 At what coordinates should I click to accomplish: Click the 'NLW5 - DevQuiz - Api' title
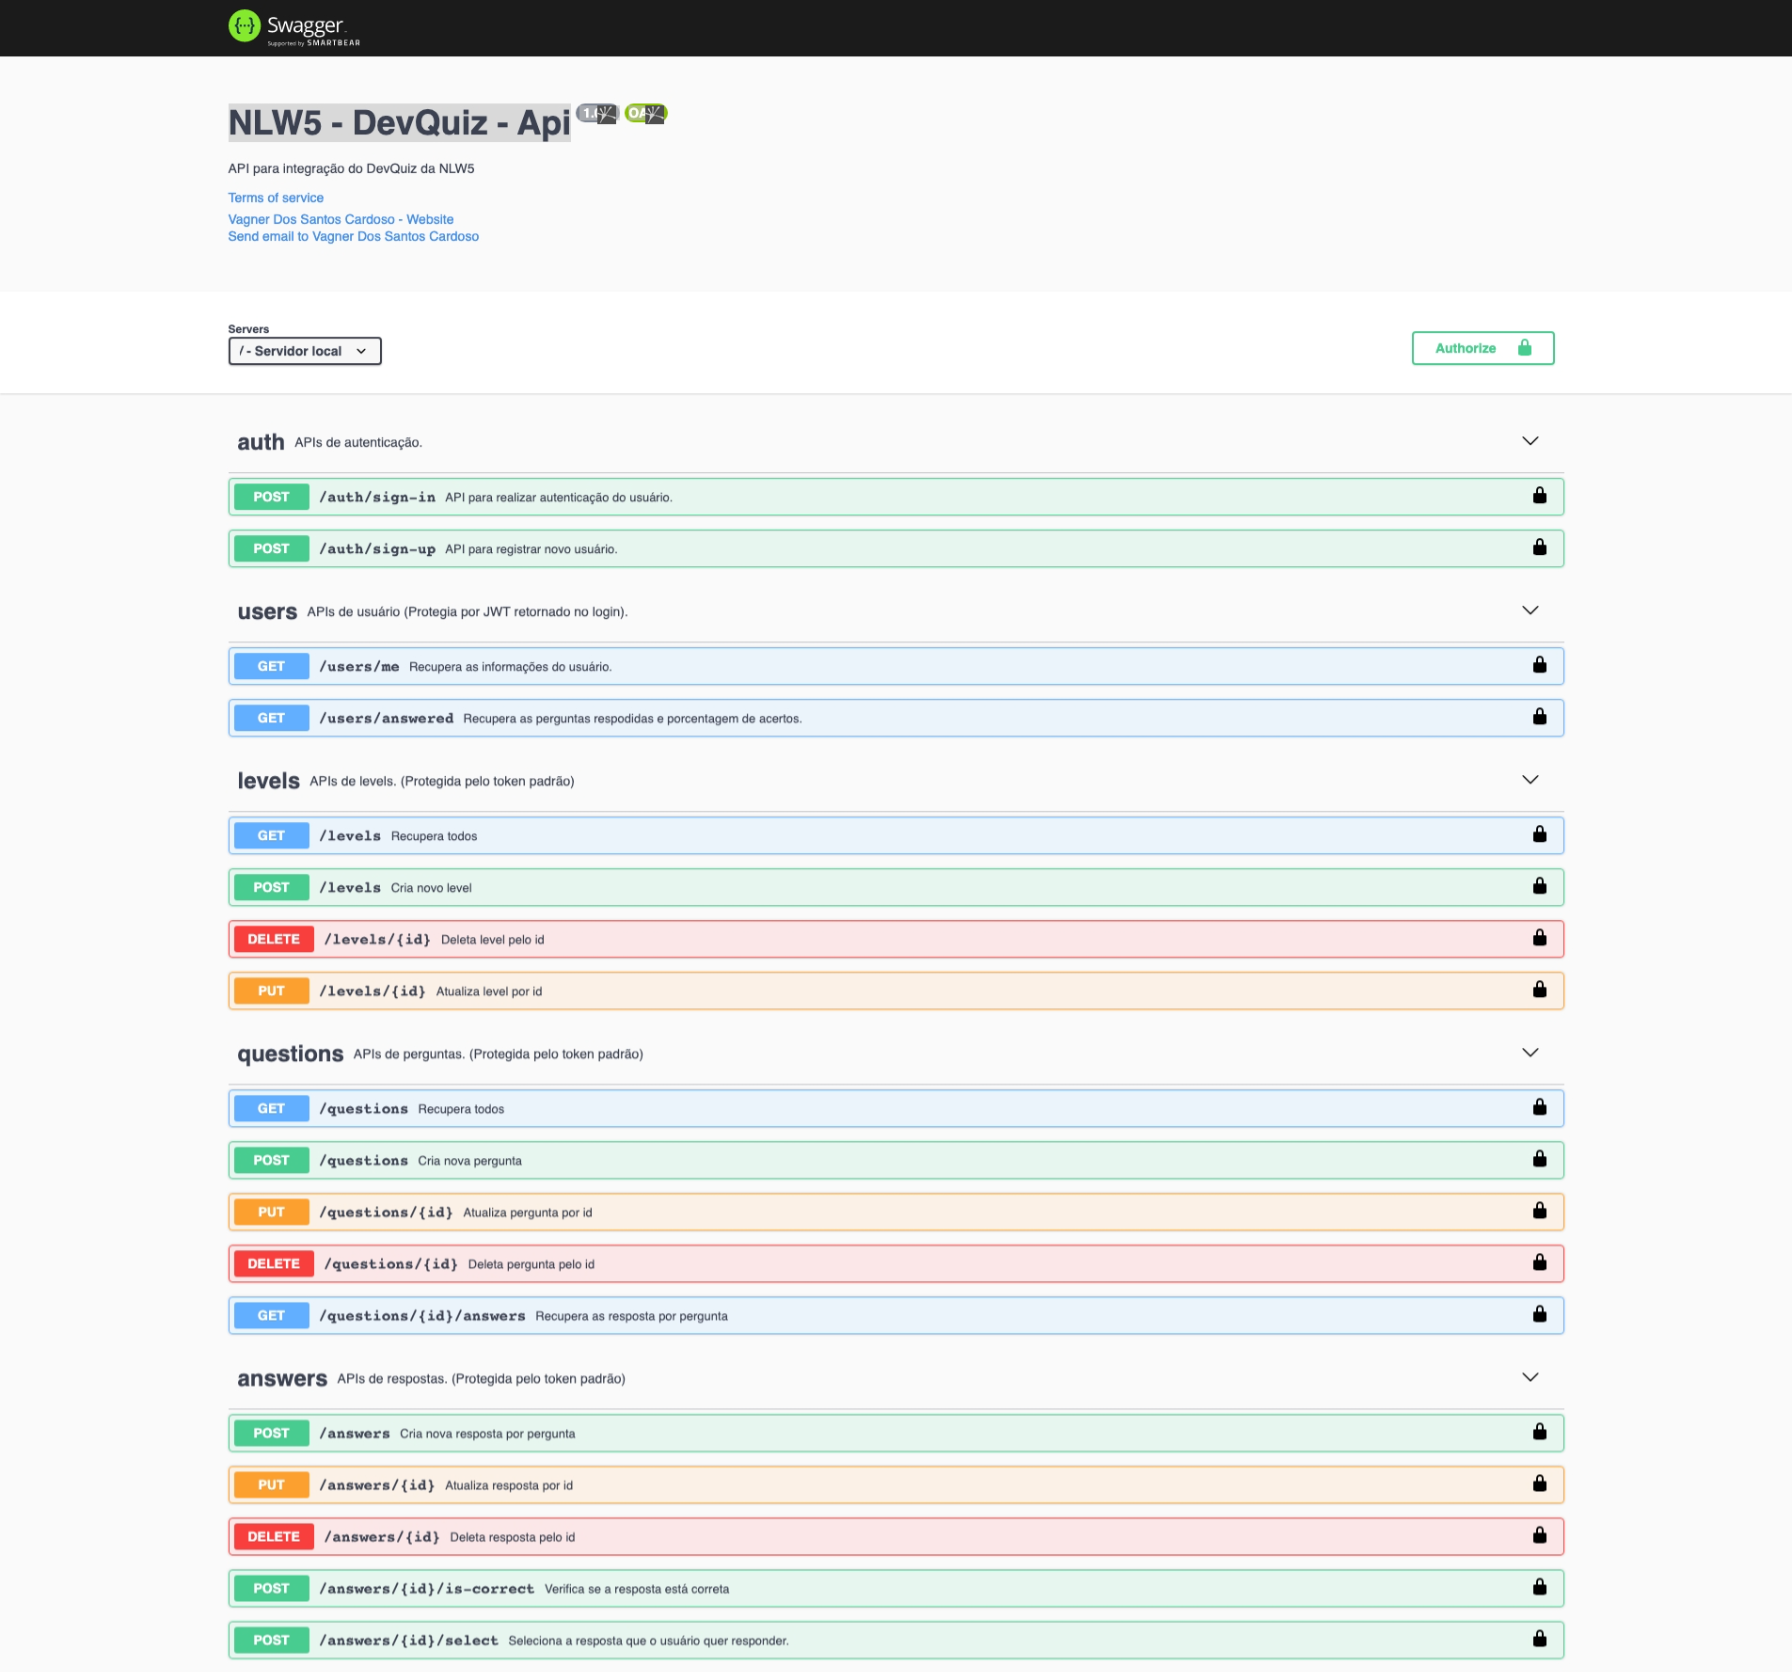pyautogui.click(x=399, y=123)
